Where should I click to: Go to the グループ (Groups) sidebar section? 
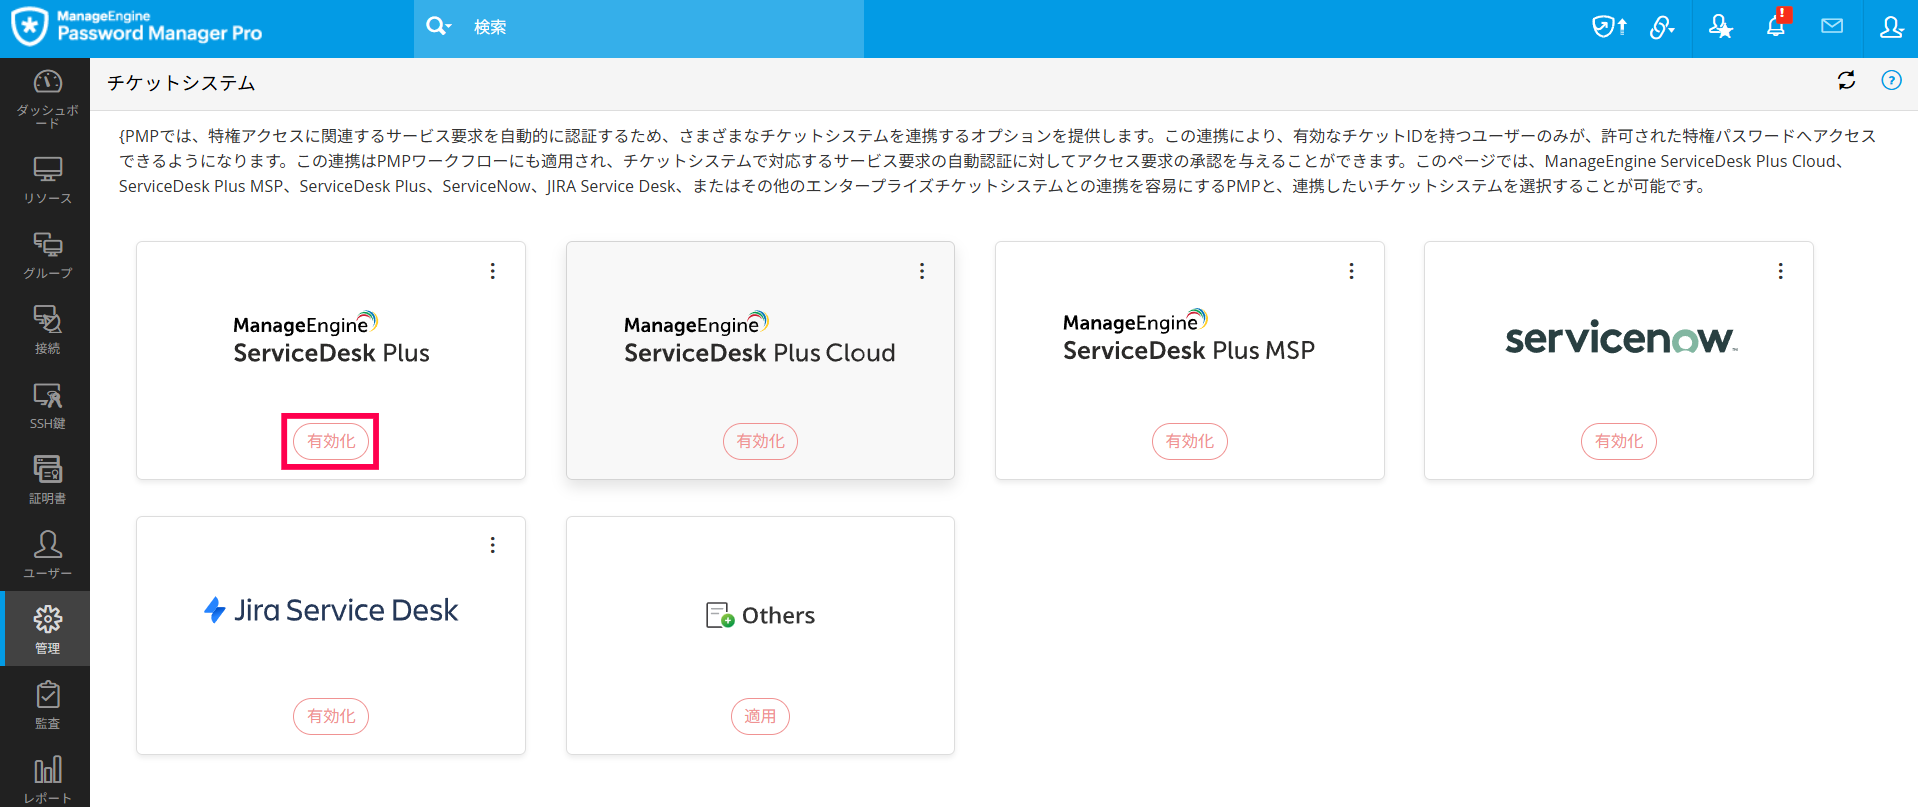coord(47,255)
